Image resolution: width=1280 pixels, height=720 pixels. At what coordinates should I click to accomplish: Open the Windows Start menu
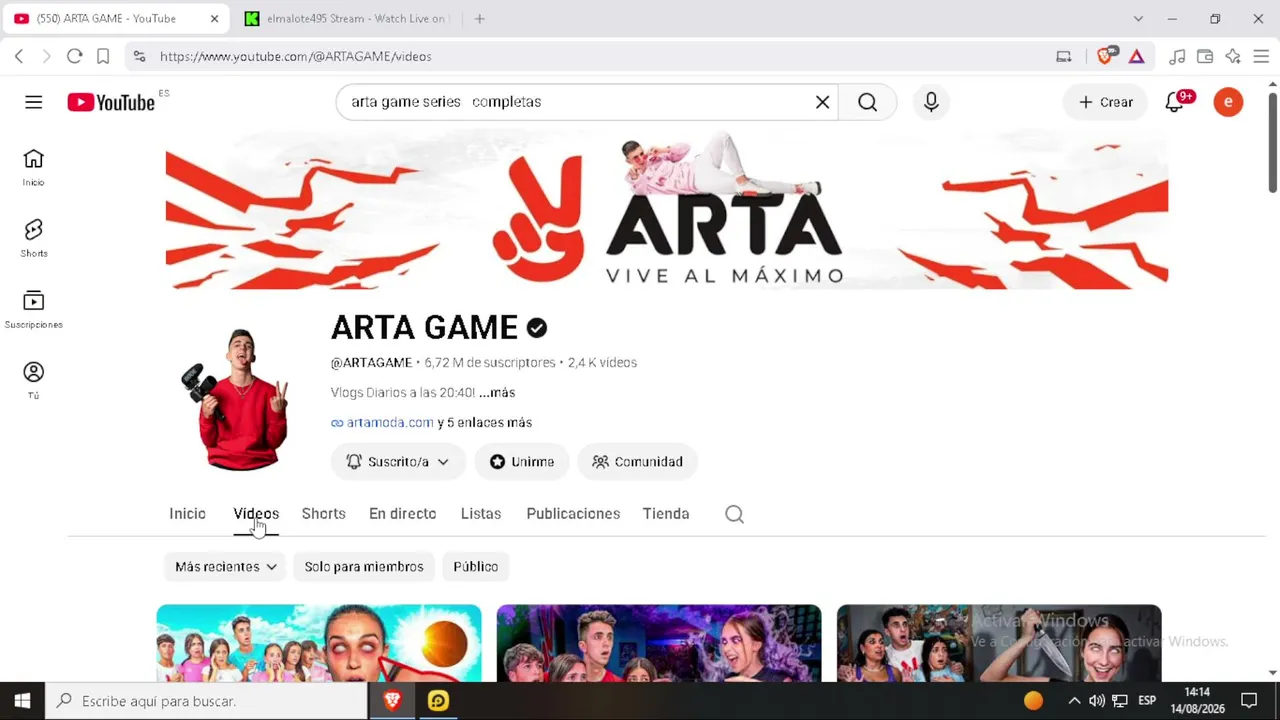(23, 701)
